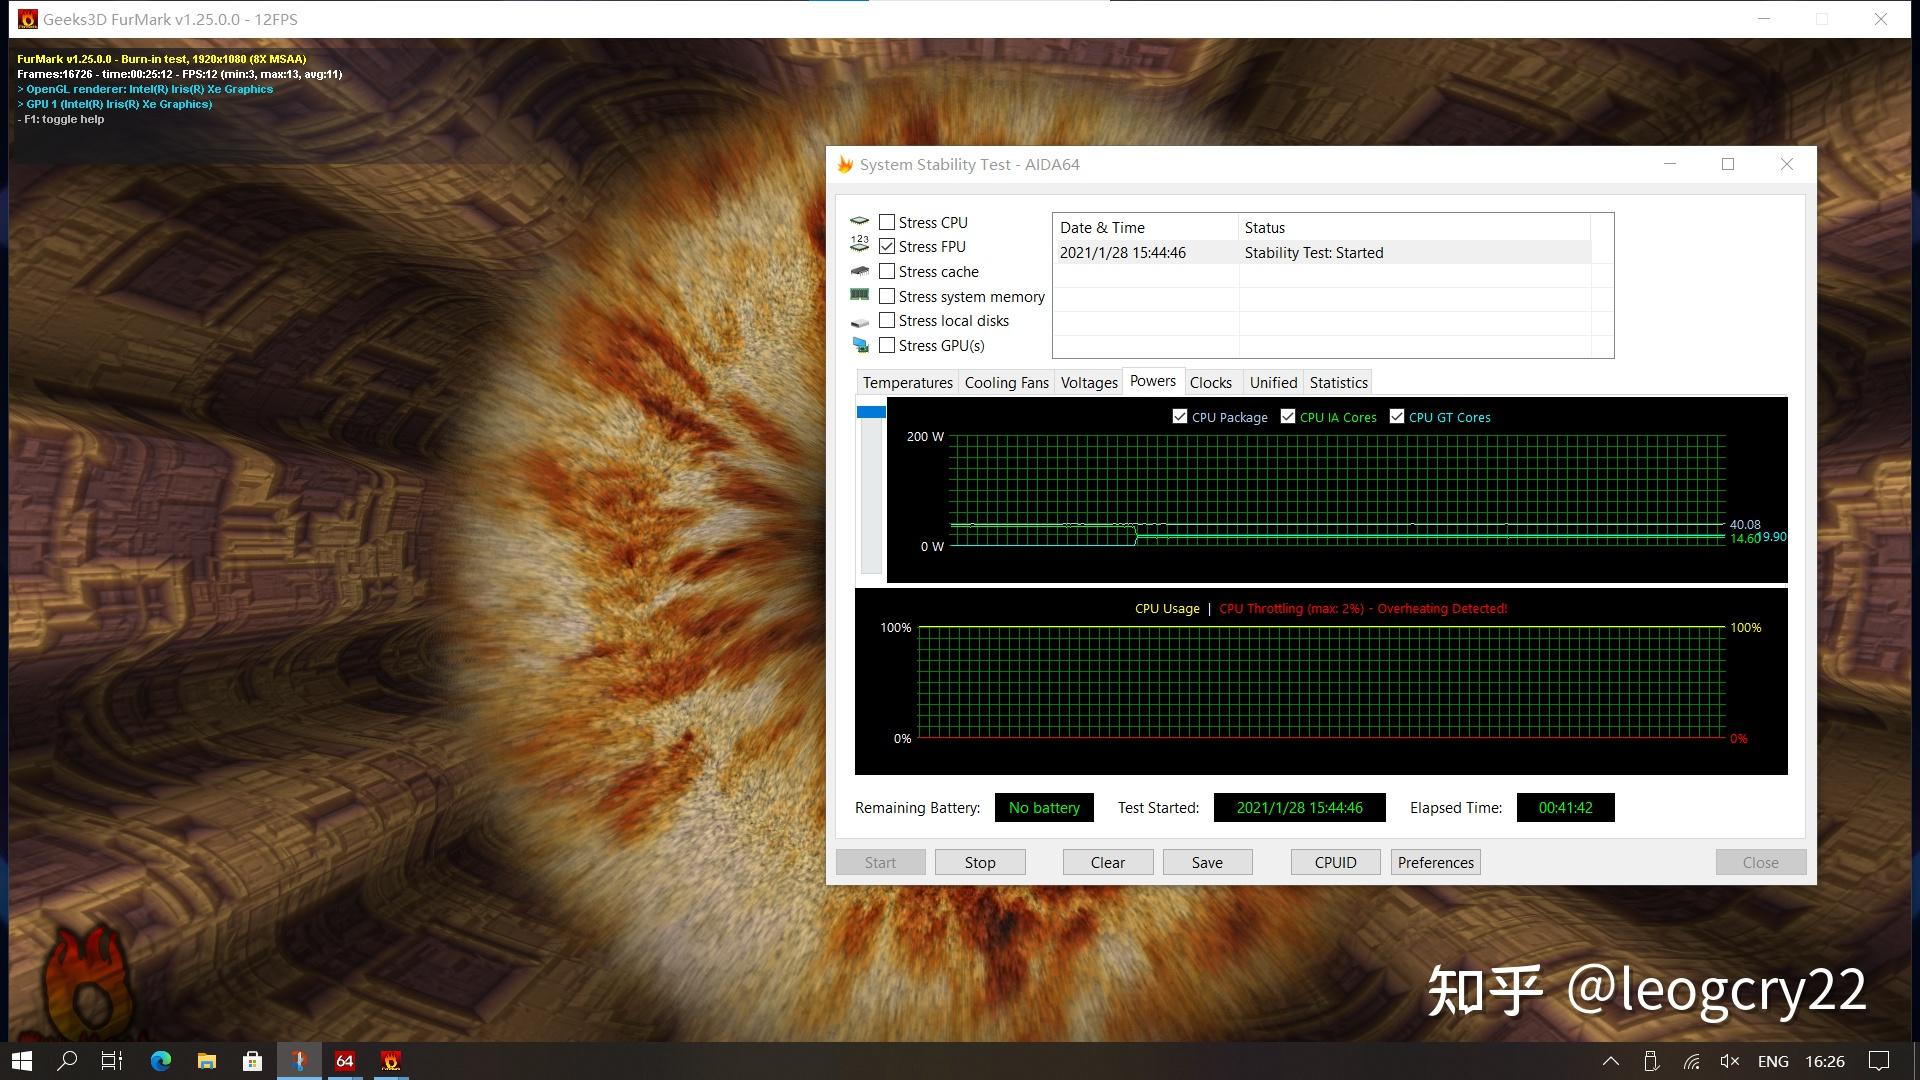The height and width of the screenshot is (1080, 1920).
Task: Click the 'Overheating Detected!' throttling label
Action: pos(1441,608)
